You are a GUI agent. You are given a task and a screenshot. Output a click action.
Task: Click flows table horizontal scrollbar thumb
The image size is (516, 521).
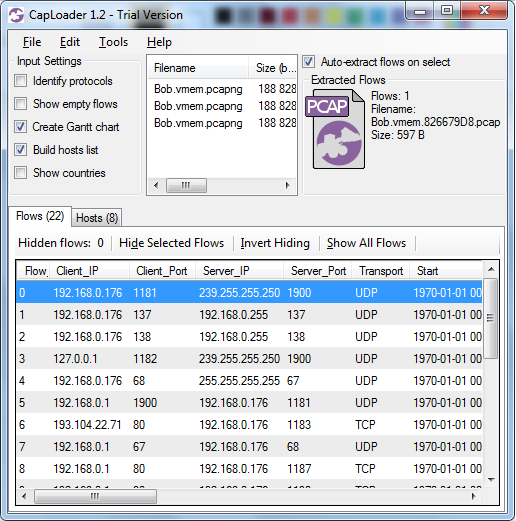pyautogui.click(x=95, y=496)
